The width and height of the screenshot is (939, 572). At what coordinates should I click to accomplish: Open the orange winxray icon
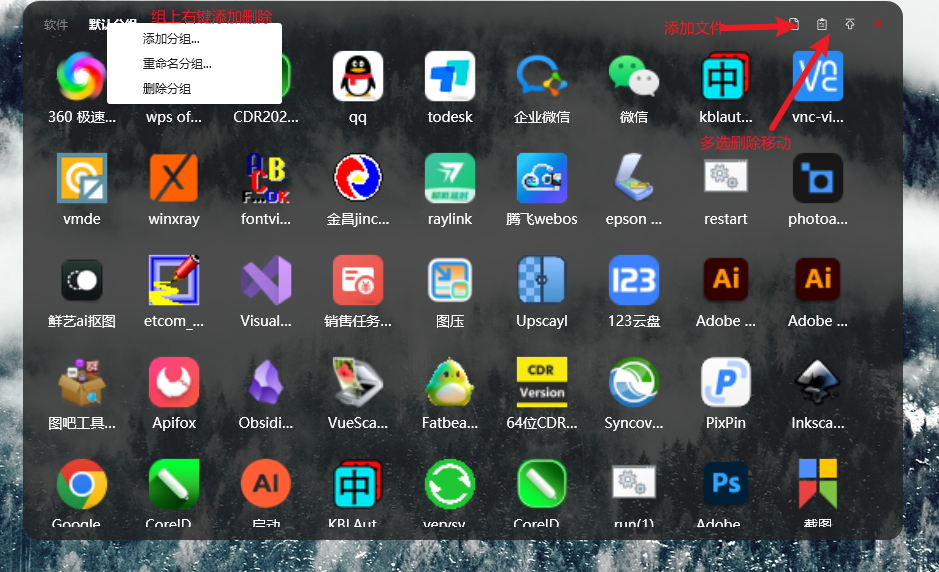coord(174,178)
